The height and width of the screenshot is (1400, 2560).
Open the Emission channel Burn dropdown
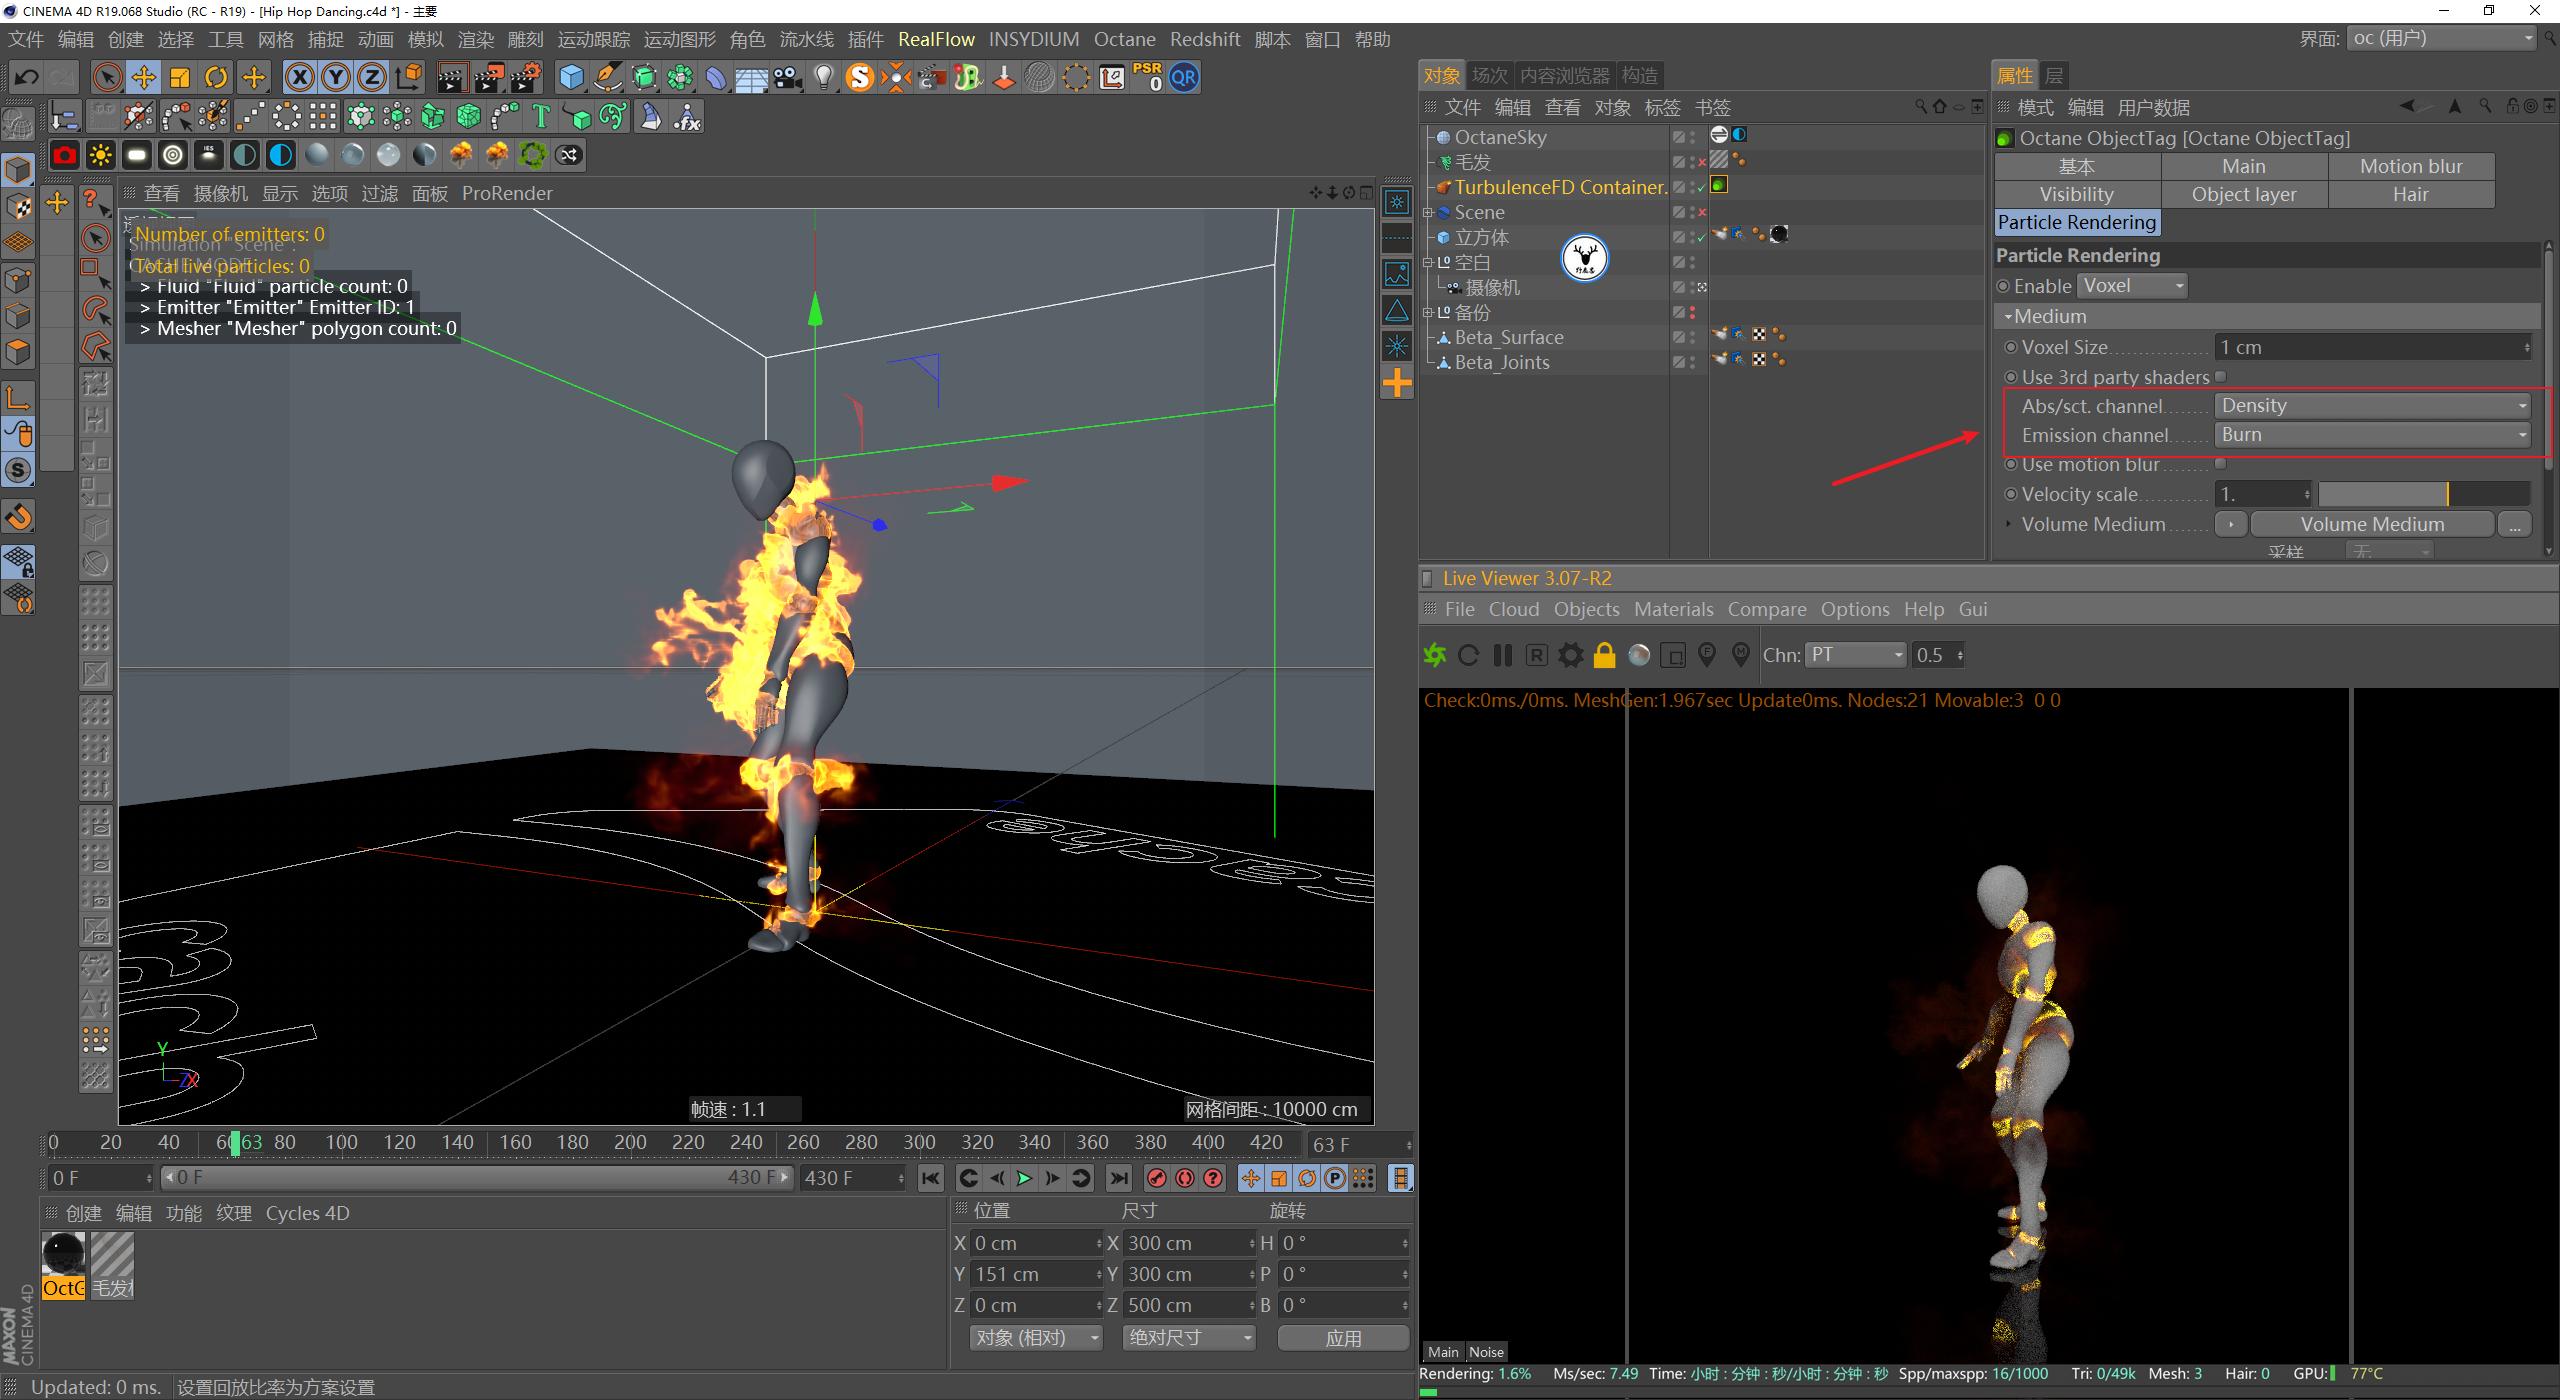click(2372, 434)
